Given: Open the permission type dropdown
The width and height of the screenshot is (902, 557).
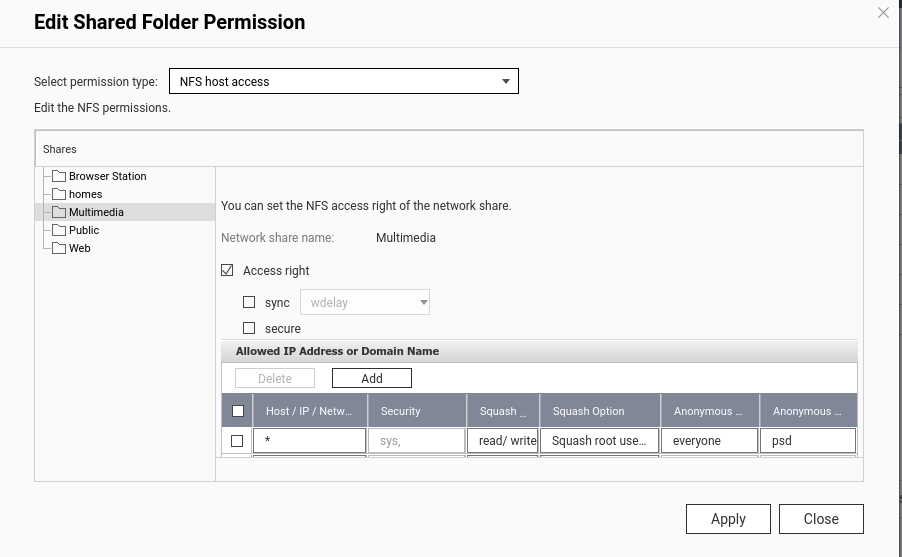Looking at the screenshot, I should tap(343, 81).
